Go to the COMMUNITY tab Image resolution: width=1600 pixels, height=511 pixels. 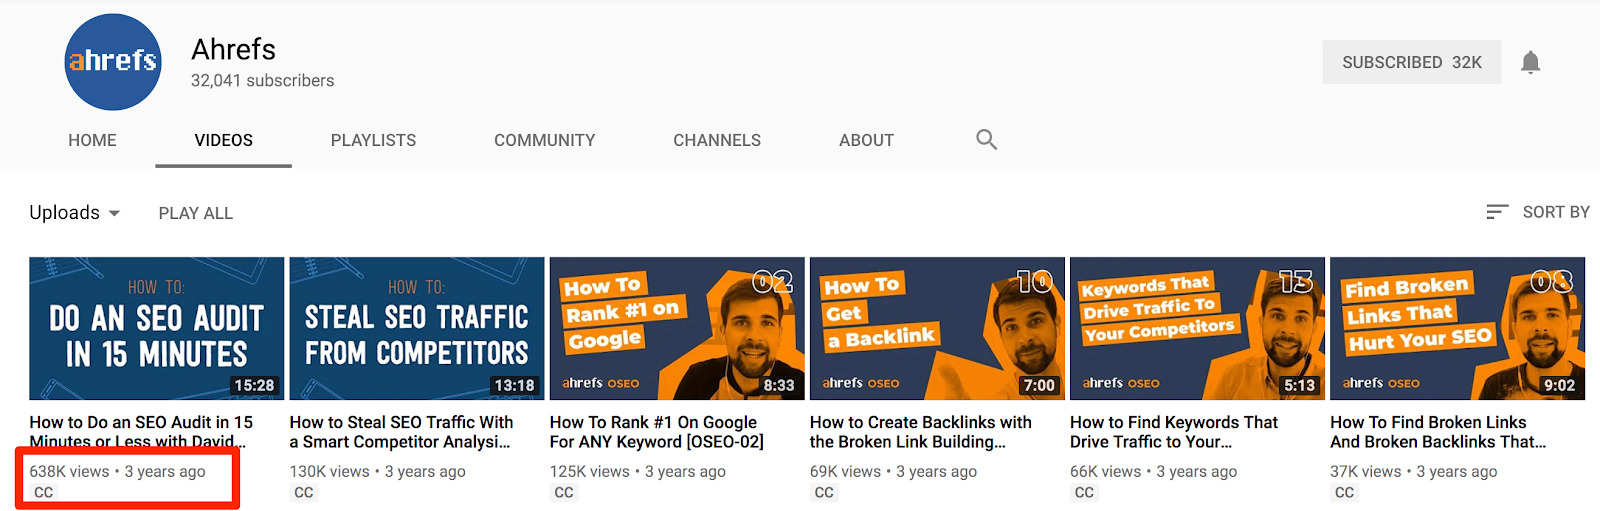coord(545,140)
